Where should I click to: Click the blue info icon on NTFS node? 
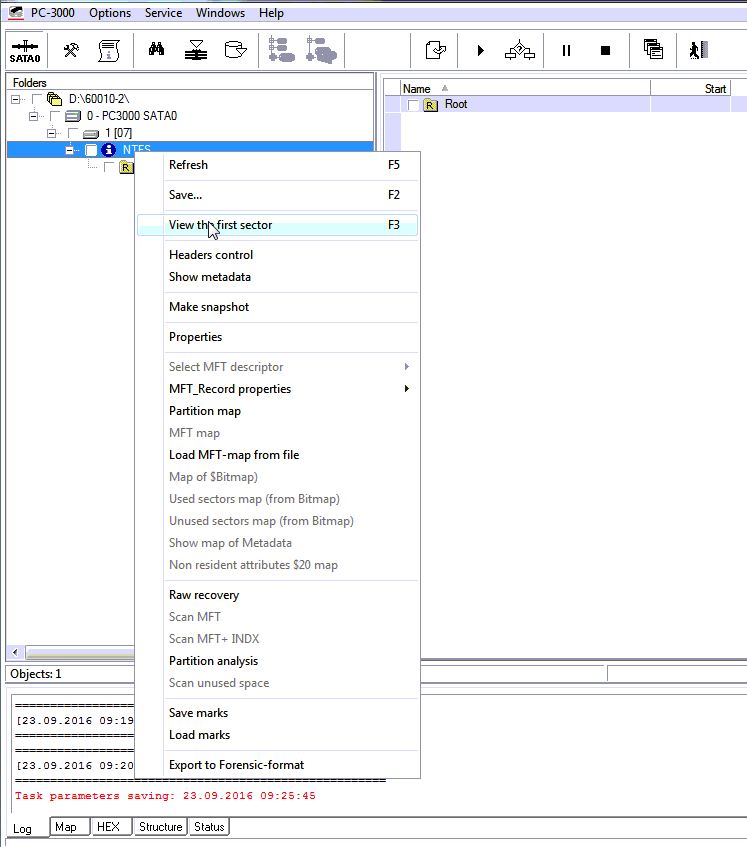point(108,150)
